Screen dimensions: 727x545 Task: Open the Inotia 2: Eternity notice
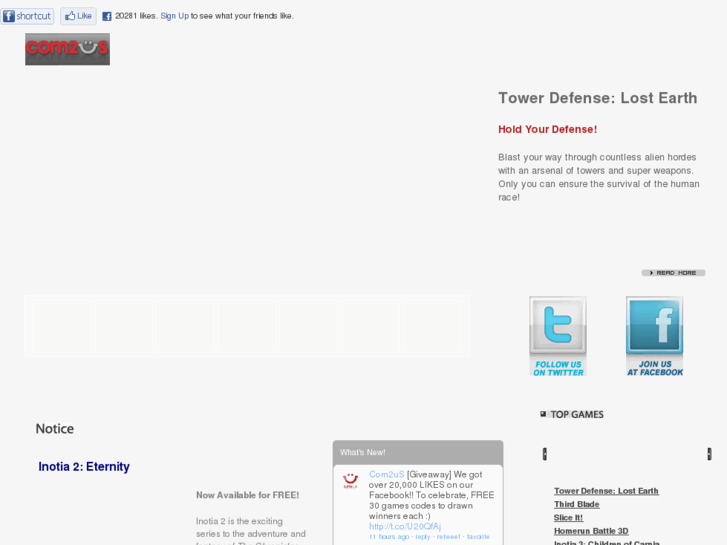(84, 467)
